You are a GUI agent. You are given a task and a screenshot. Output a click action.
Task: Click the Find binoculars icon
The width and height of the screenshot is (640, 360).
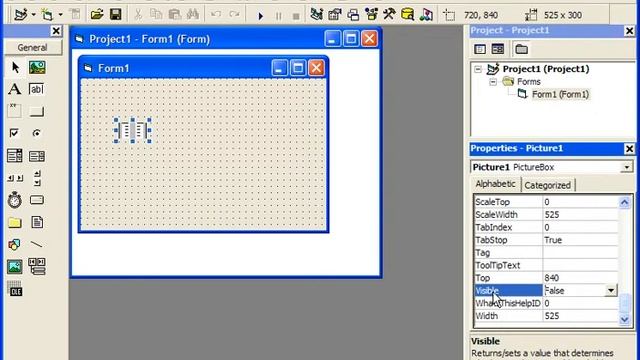point(193,15)
